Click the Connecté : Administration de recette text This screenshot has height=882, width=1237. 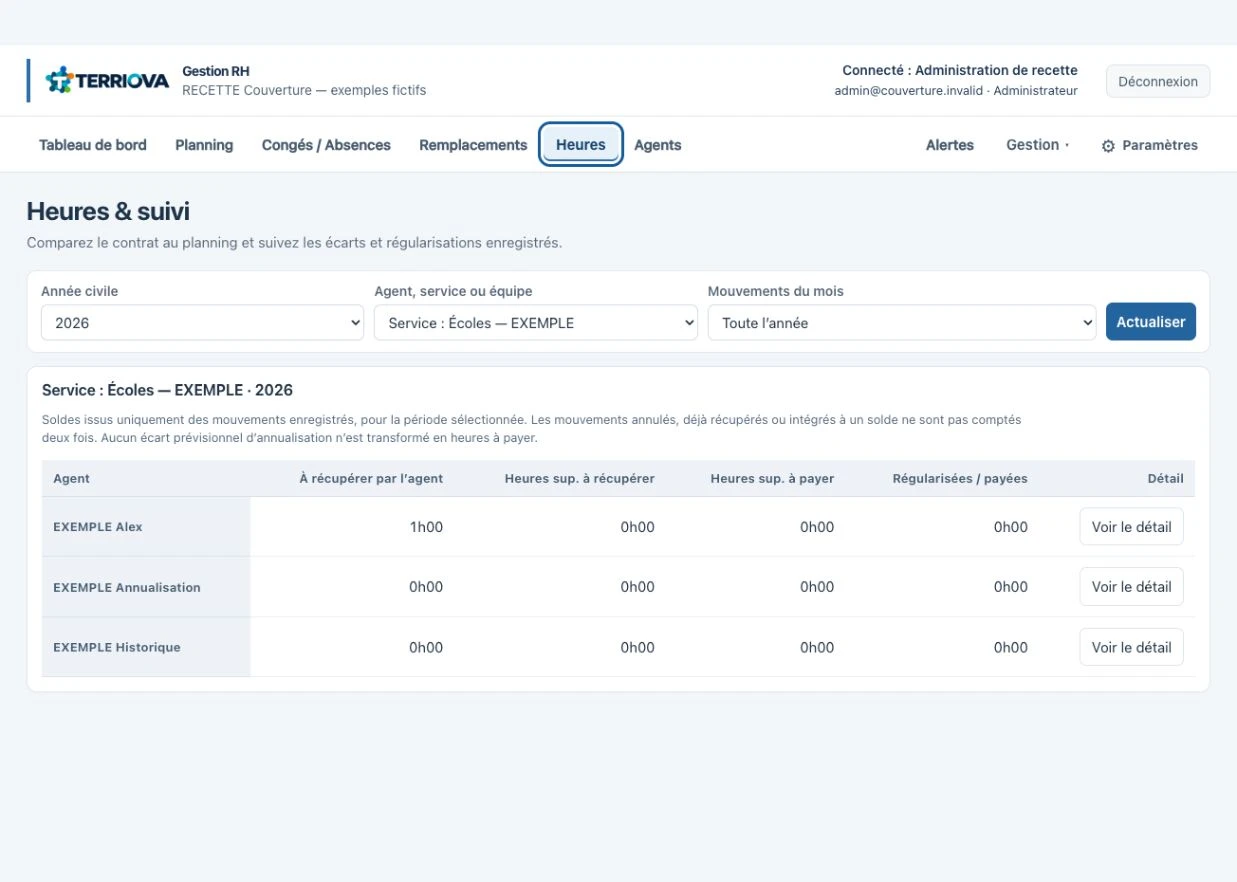960,70
